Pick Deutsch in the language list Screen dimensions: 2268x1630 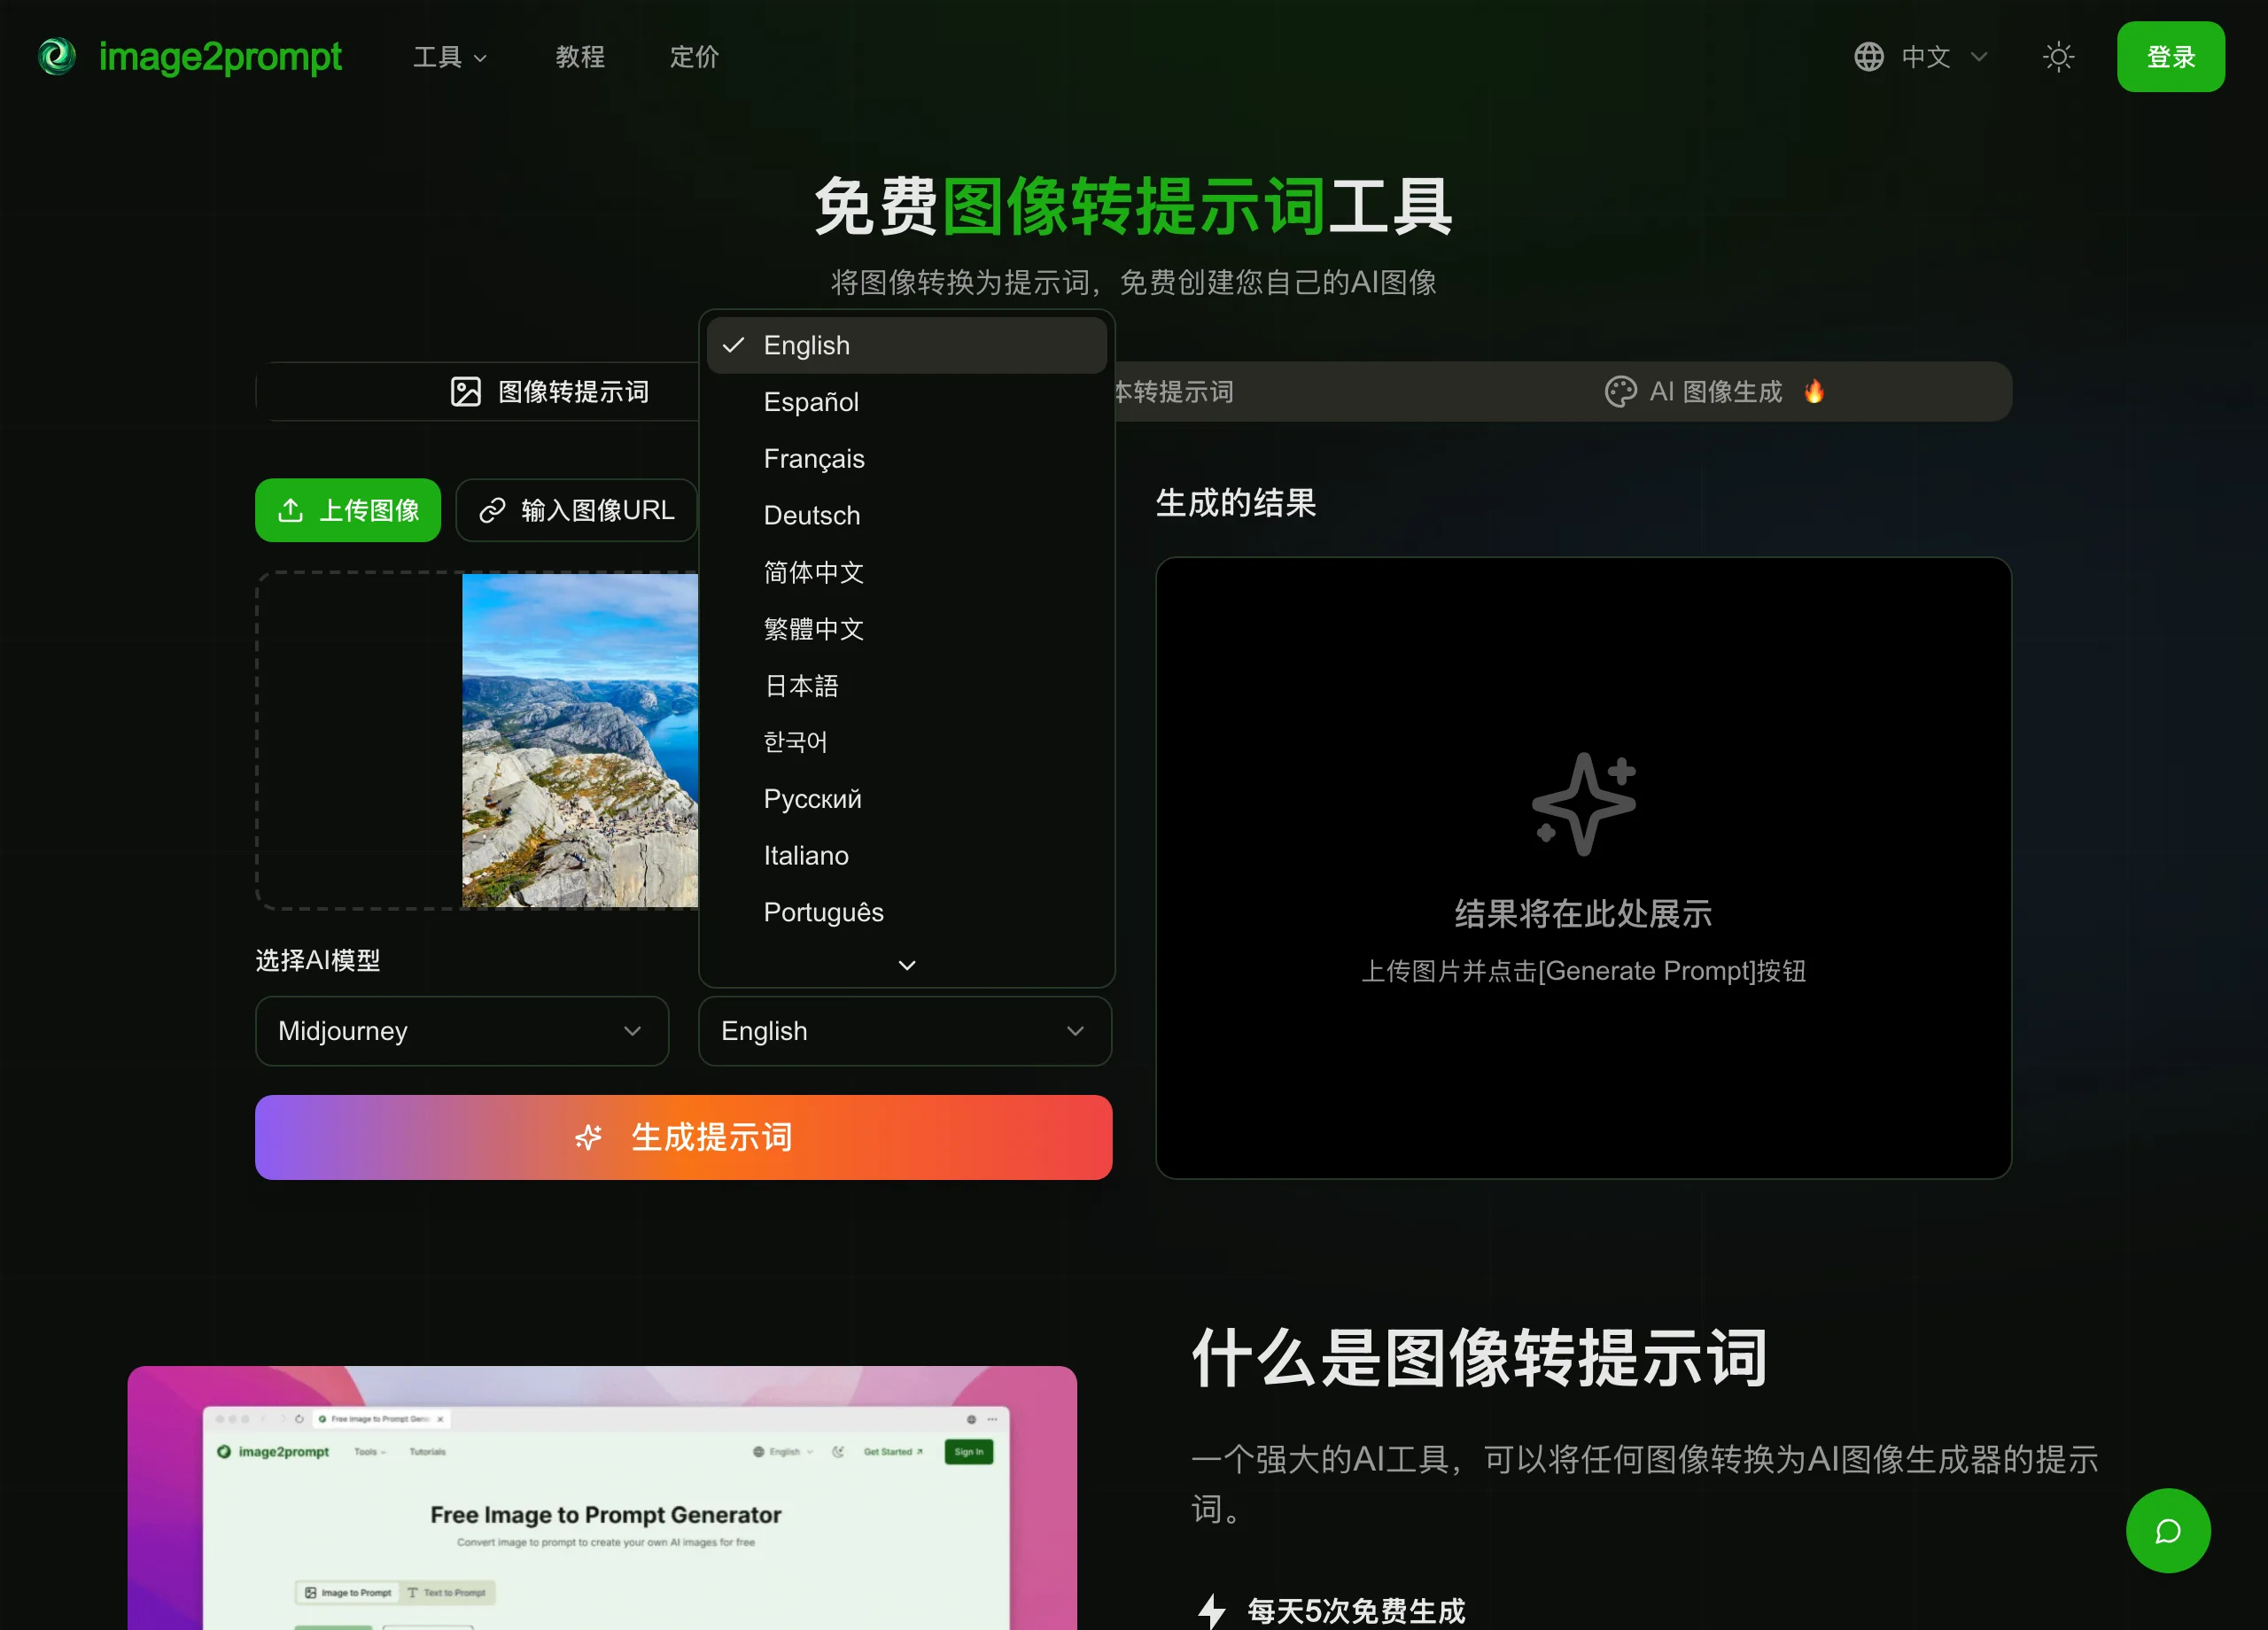(907, 515)
